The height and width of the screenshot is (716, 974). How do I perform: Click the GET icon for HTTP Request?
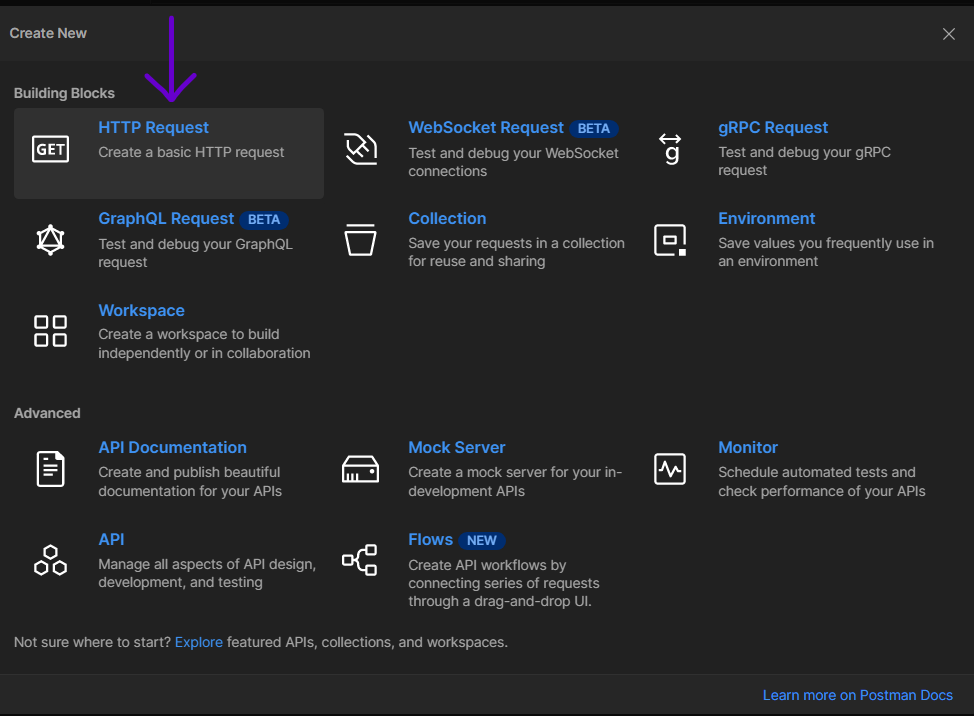point(50,149)
